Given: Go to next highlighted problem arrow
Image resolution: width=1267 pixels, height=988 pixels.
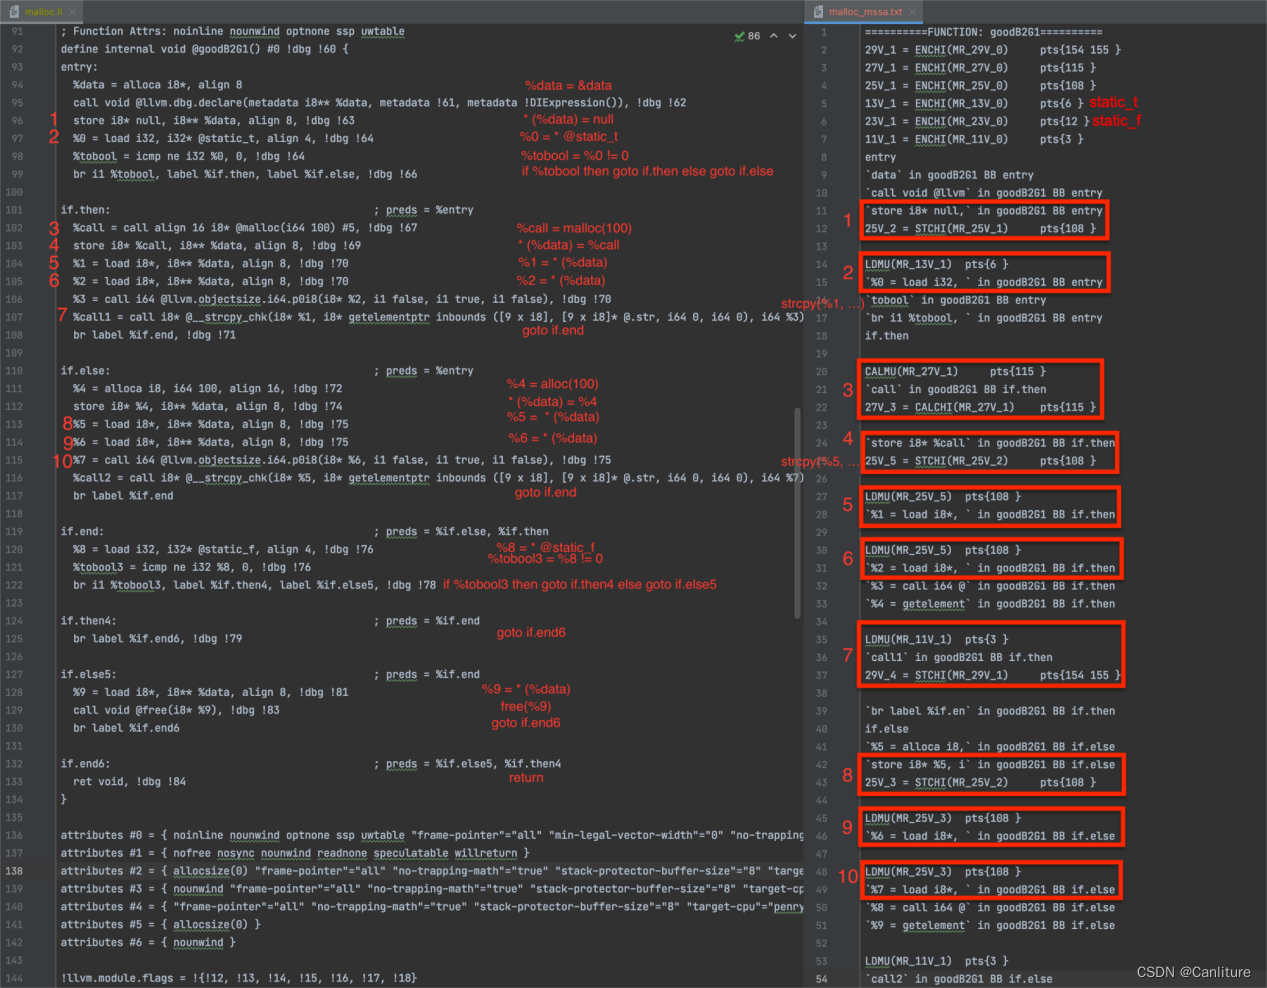Looking at the screenshot, I should point(792,36).
